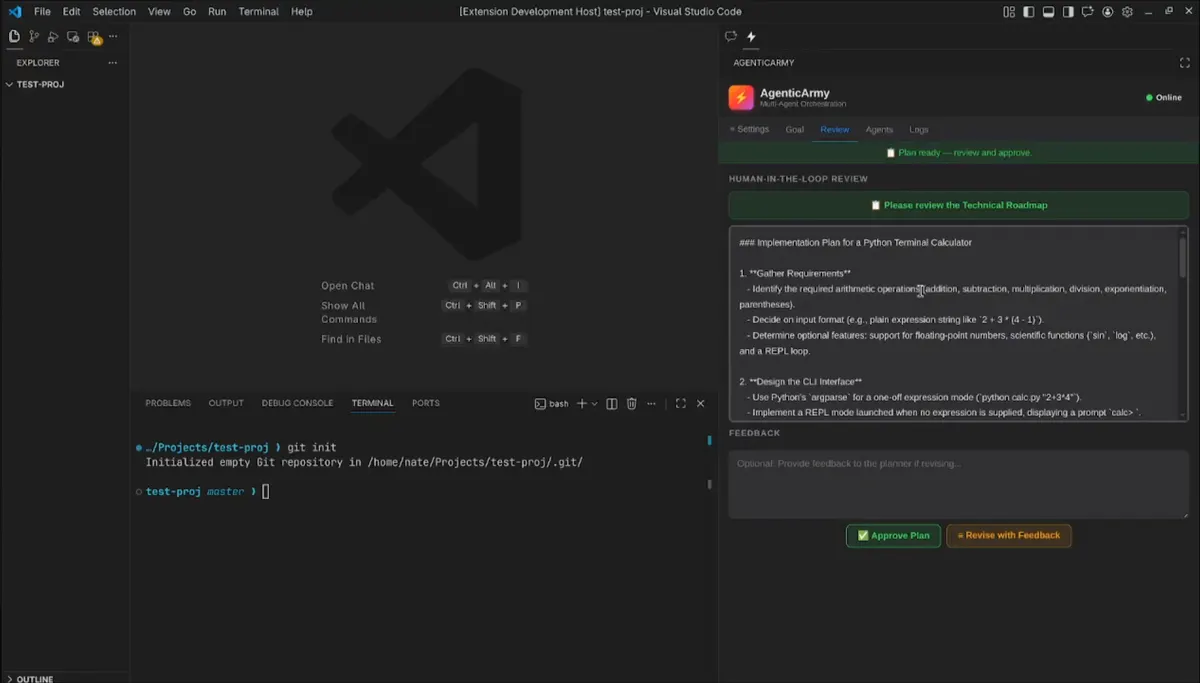
Task: Click the Revise with Feedback button
Action: tap(1009, 535)
